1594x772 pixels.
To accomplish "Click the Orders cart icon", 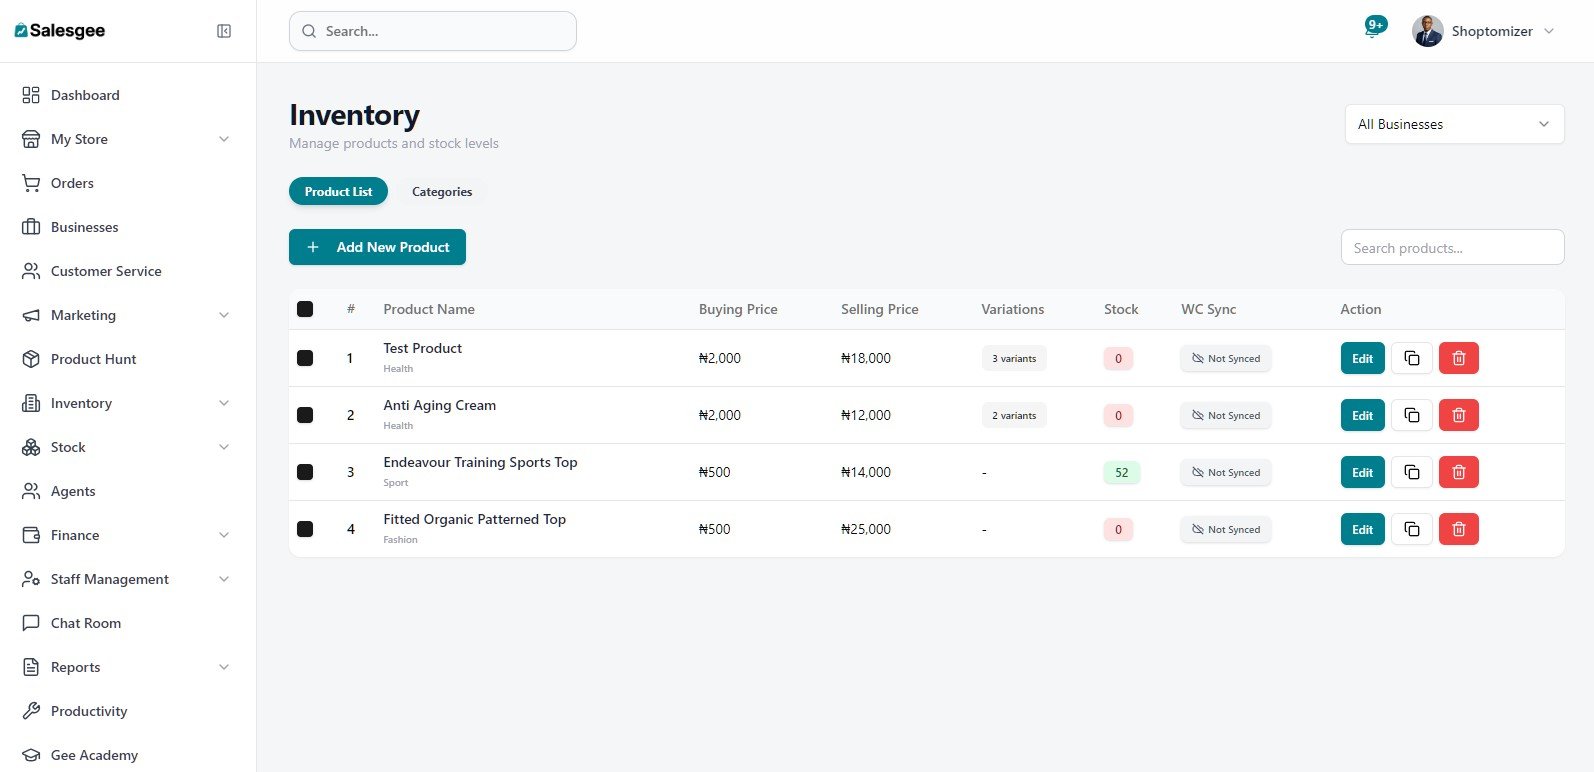I will tap(31, 183).
